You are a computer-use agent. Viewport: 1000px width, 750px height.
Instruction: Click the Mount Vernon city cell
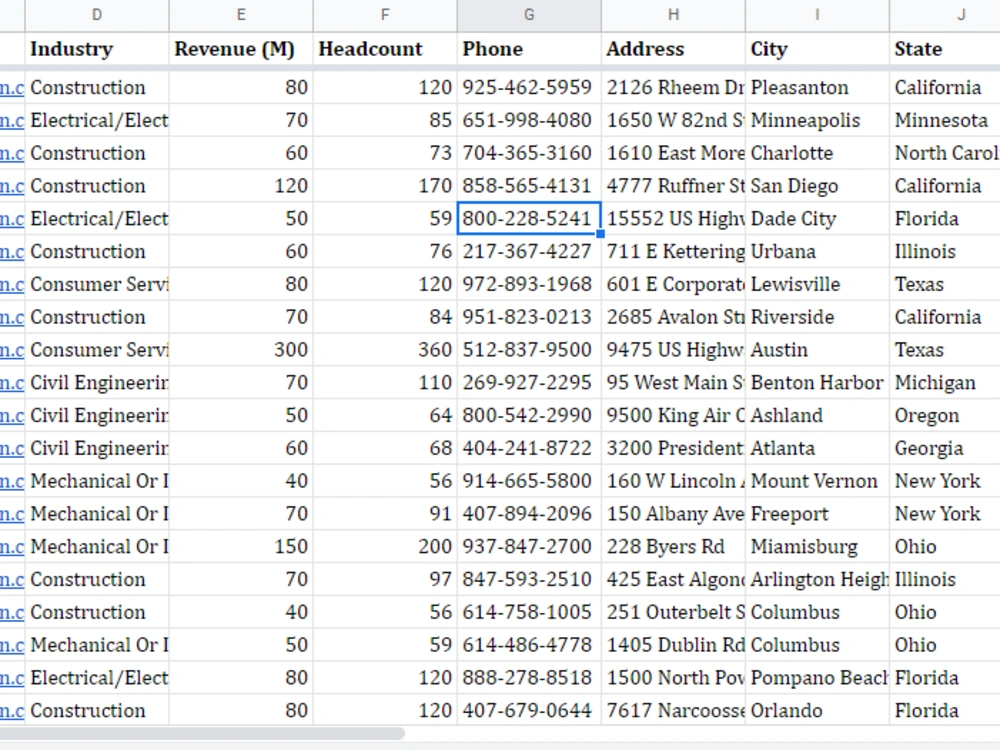817,481
